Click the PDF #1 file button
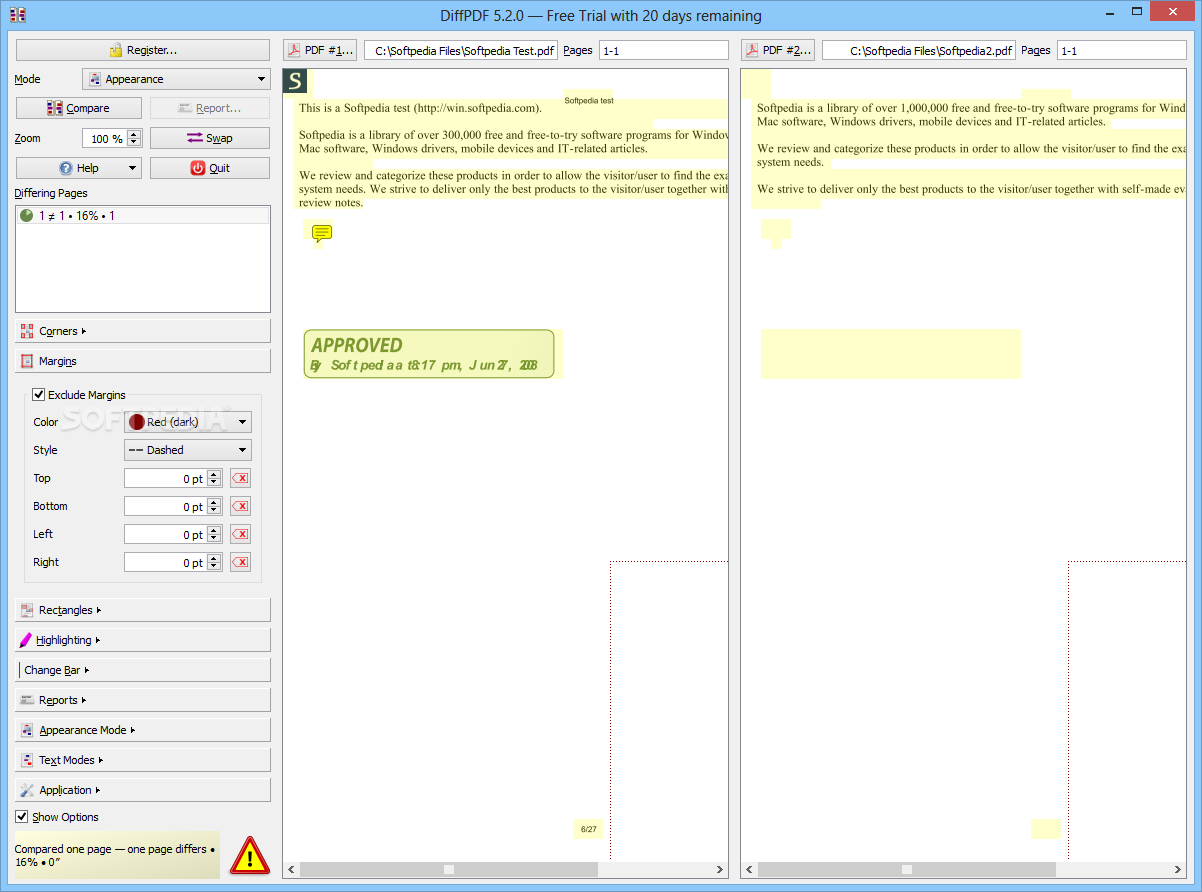The width and height of the screenshot is (1202, 892). tap(320, 50)
